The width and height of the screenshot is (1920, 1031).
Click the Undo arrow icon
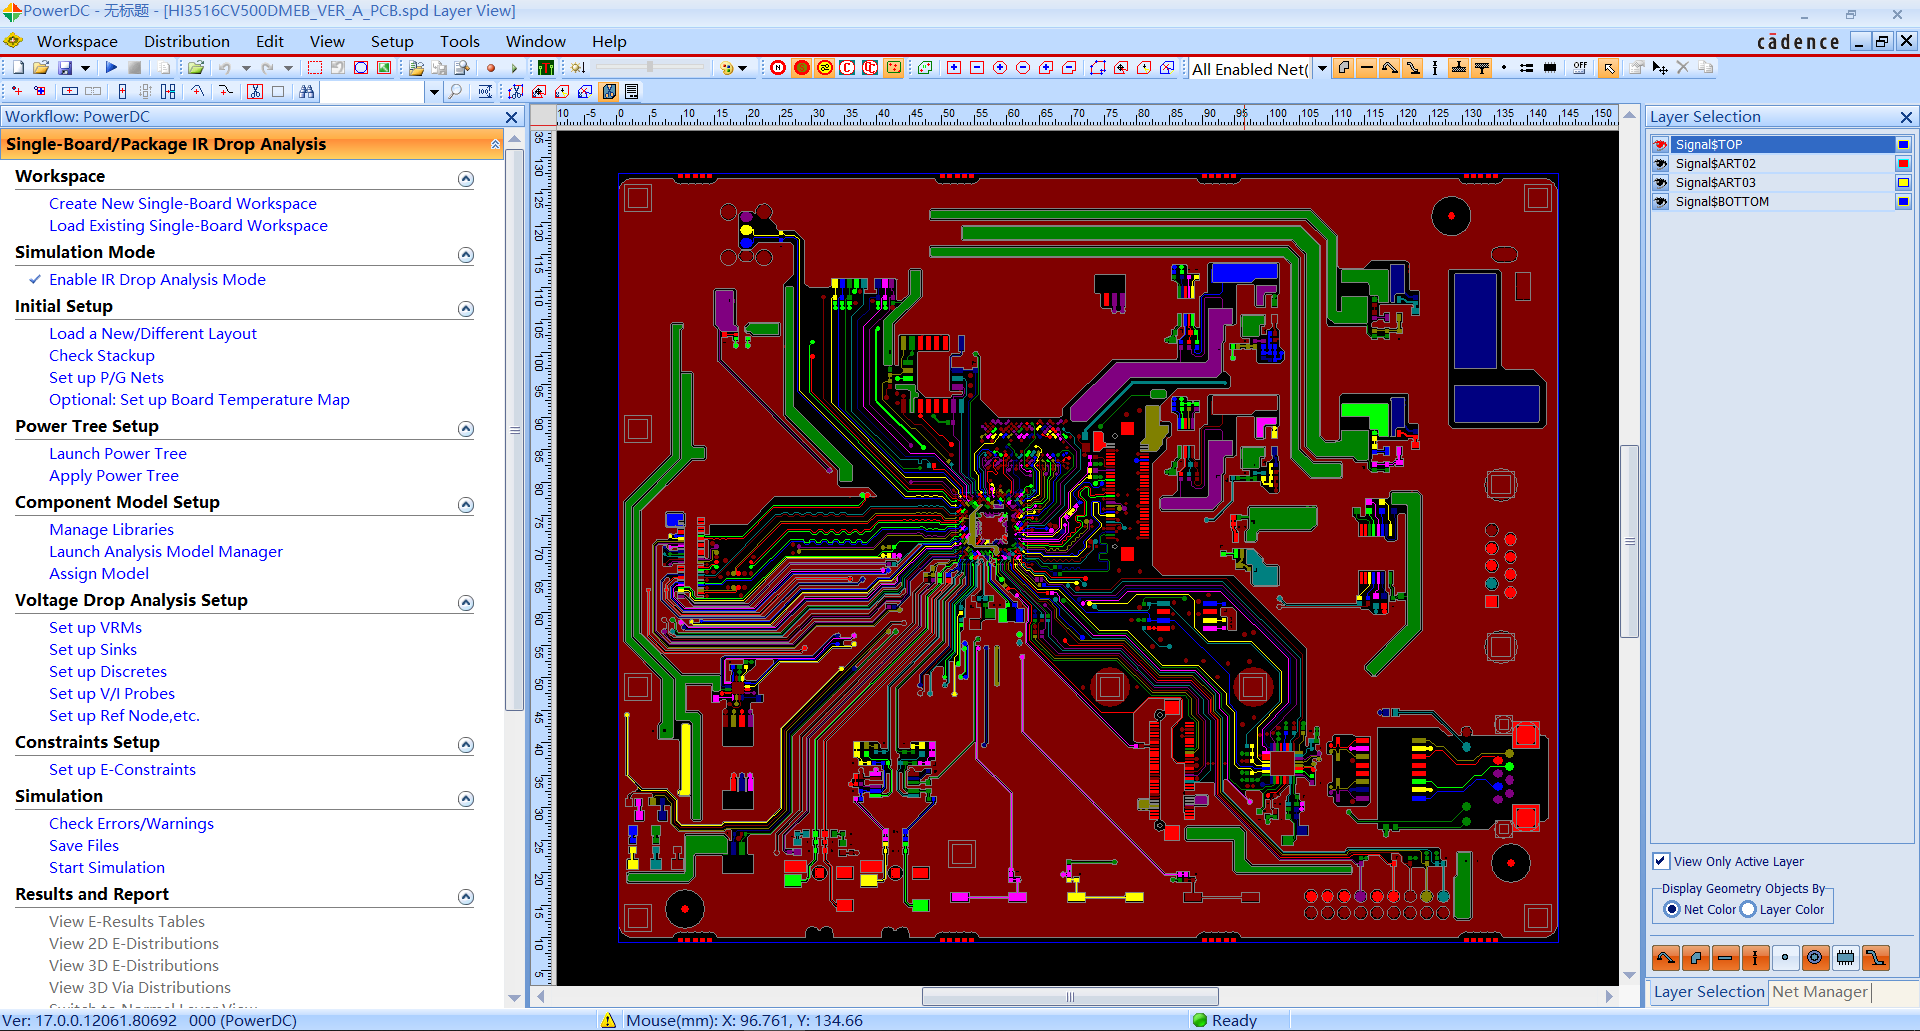224,68
